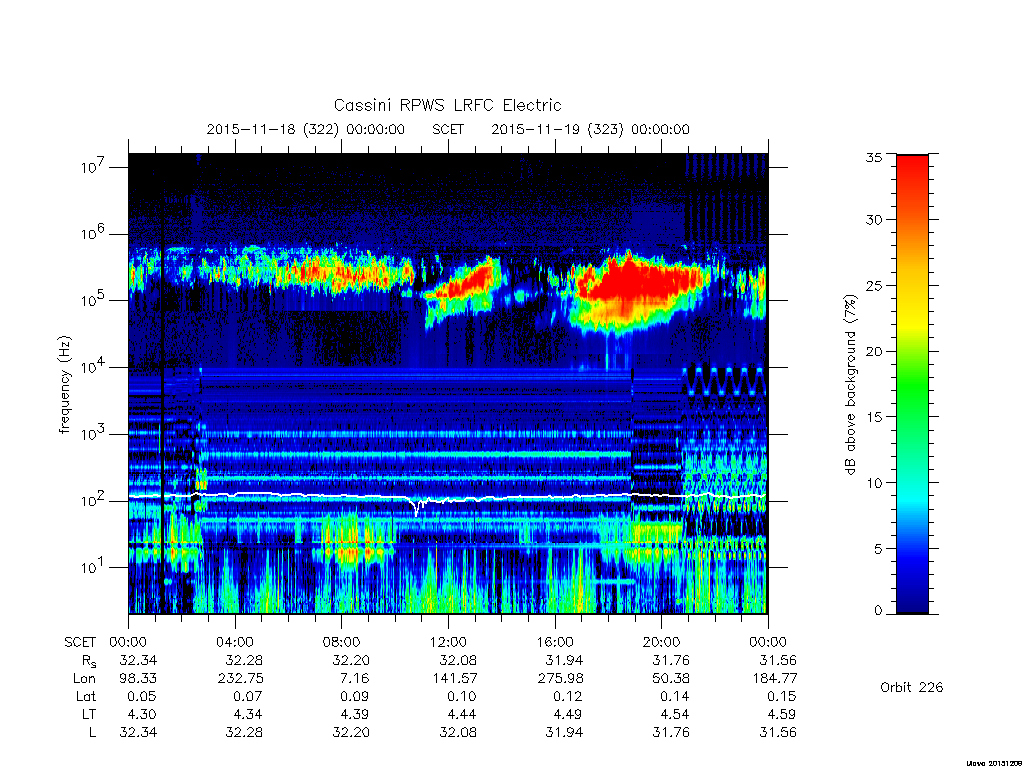
Task: Click the colorbar tick label 5
Action: 878,549
